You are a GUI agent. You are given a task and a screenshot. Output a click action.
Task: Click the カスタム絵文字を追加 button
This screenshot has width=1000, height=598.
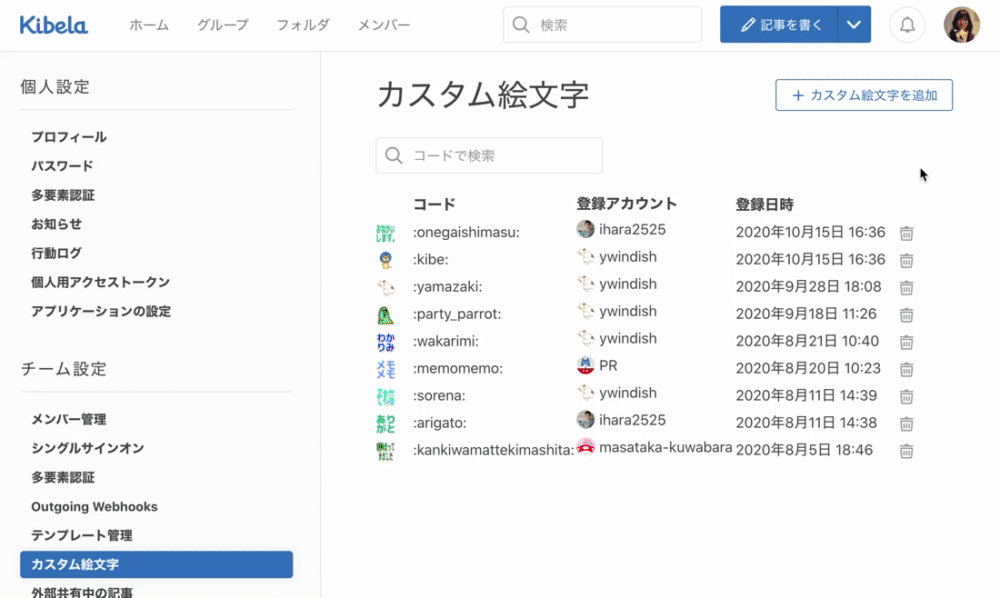click(x=864, y=95)
